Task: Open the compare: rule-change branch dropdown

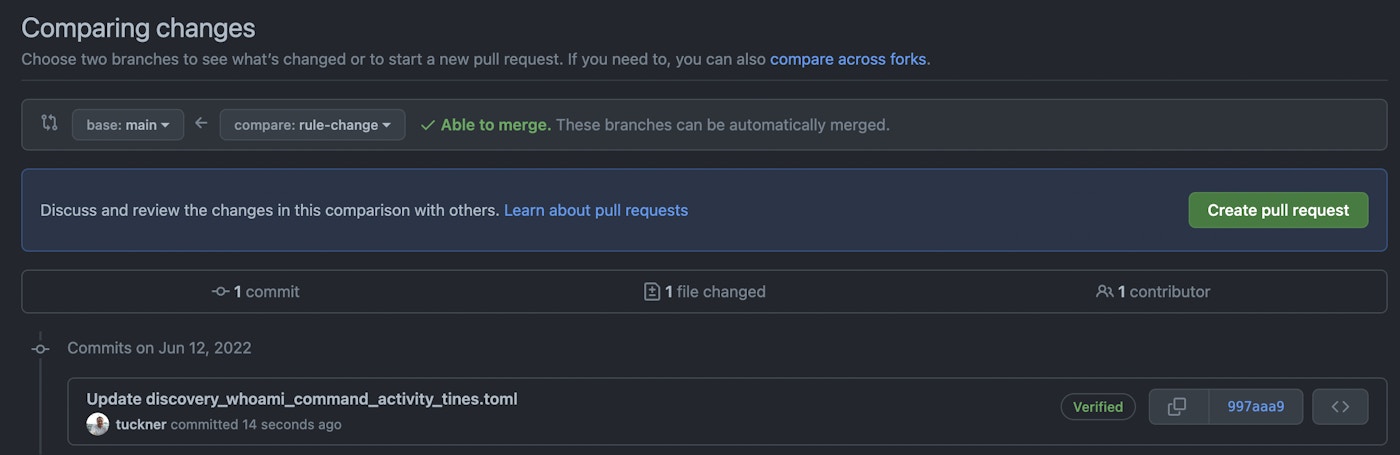Action: 312,125
